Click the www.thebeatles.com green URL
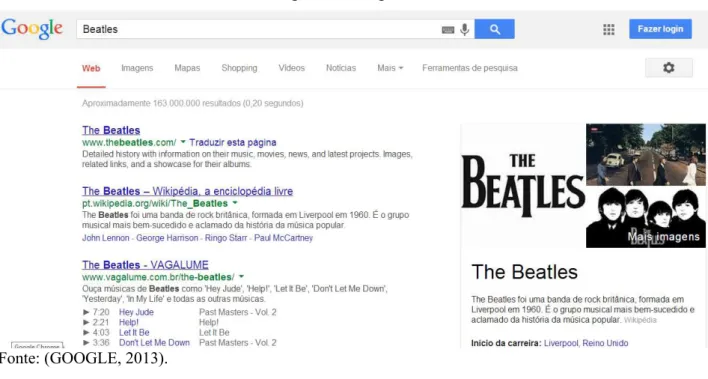This screenshot has height=379, width=708. (x=129, y=142)
